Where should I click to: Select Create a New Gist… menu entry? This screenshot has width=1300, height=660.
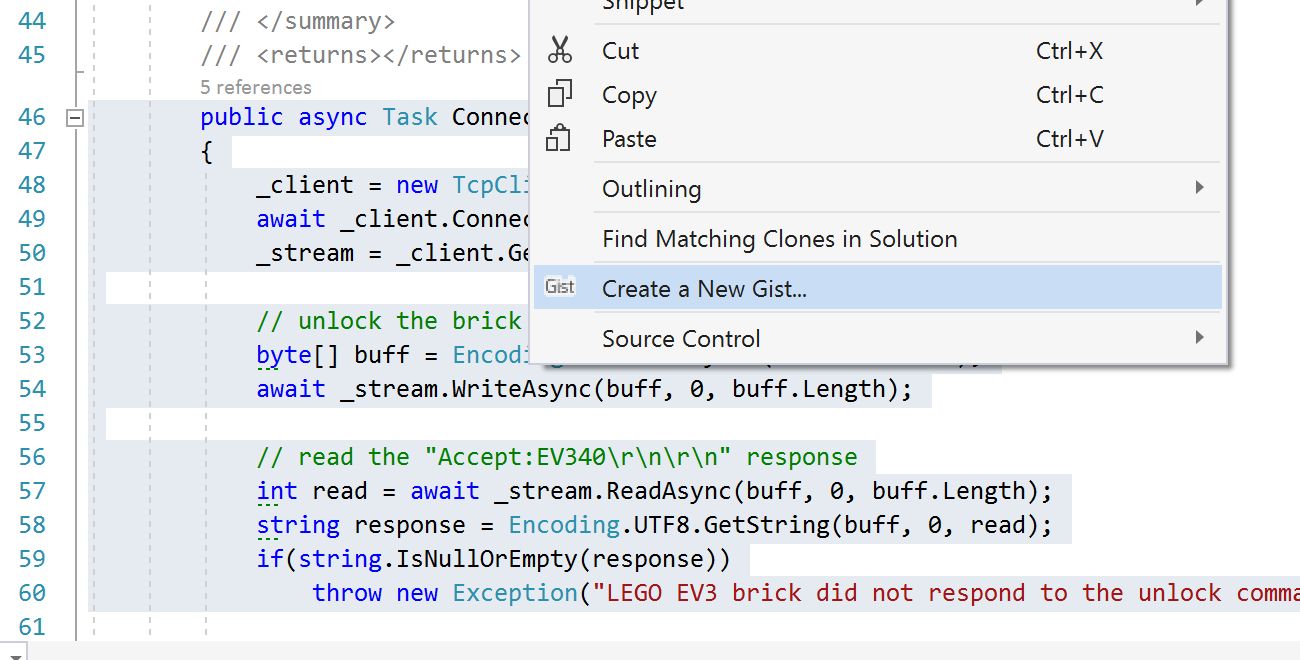704,289
